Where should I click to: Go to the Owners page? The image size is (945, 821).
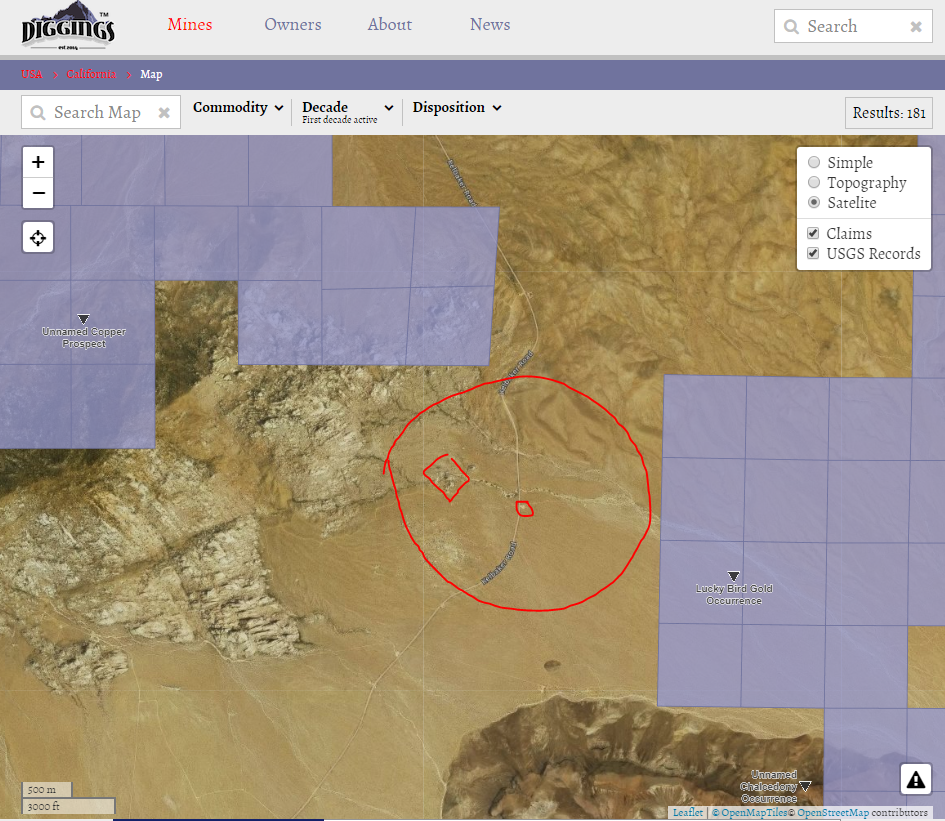pos(292,25)
